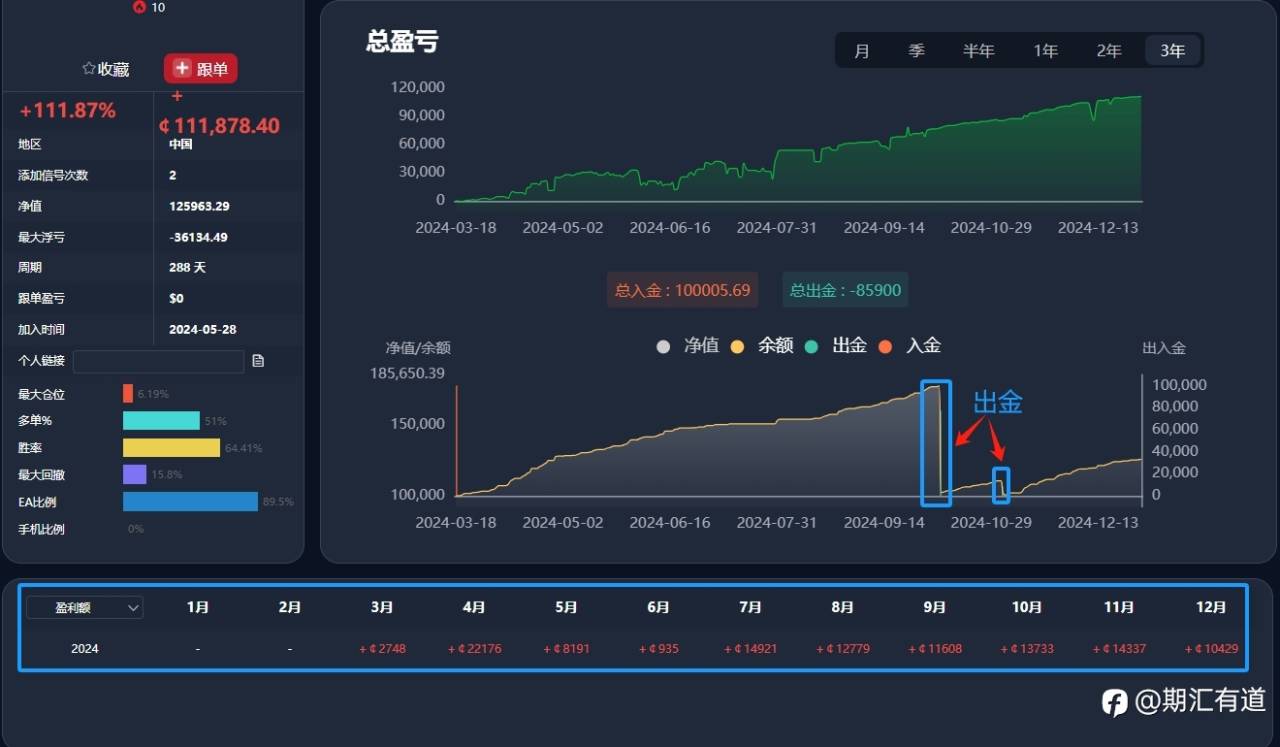Click the 9月 profit value 11608

point(935,649)
